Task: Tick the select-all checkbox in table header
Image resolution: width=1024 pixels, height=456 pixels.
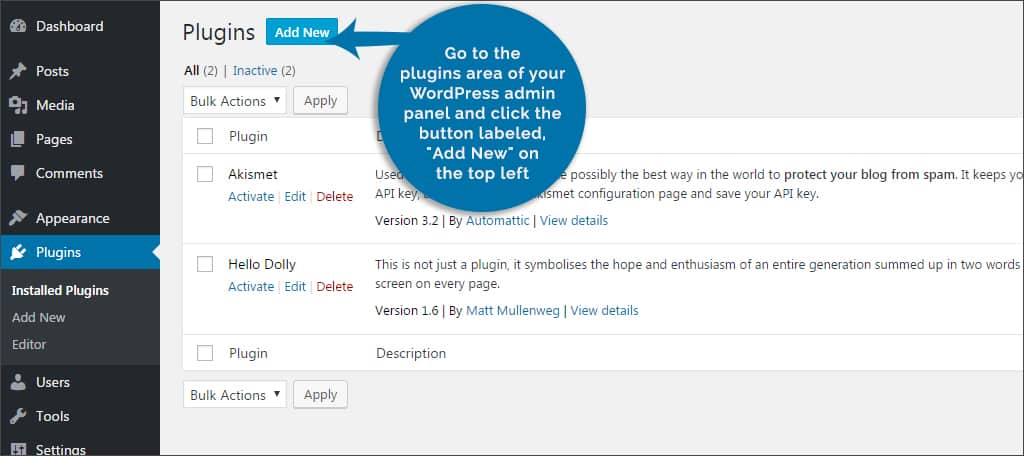Action: tap(205, 136)
